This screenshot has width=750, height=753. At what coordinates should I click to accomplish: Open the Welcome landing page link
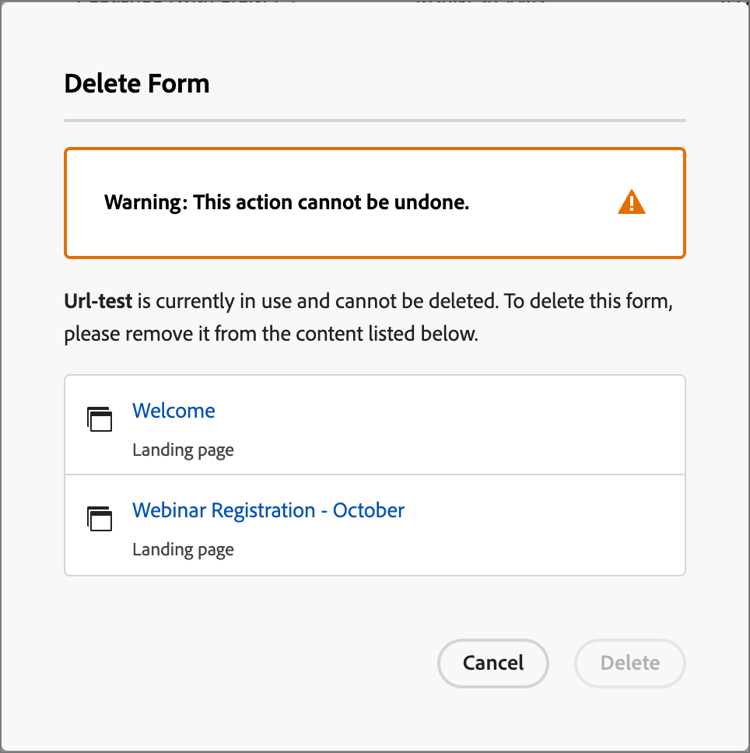173,411
